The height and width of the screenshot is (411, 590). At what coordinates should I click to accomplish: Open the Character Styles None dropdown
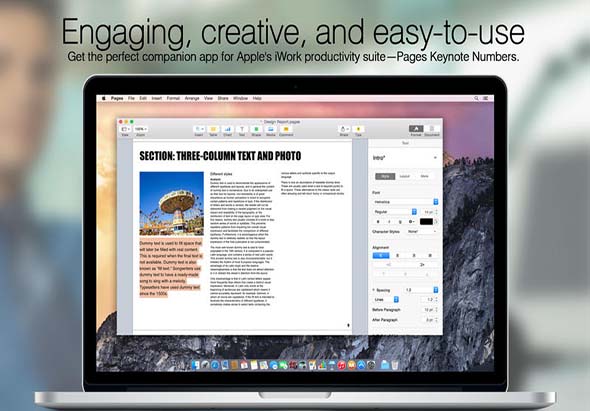tap(422, 231)
